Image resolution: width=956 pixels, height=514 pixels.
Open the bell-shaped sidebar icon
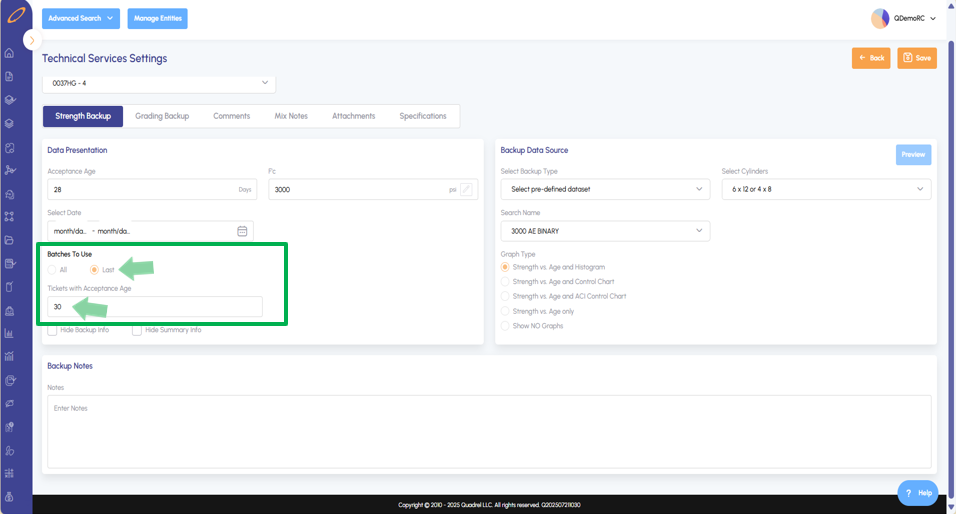(9, 310)
